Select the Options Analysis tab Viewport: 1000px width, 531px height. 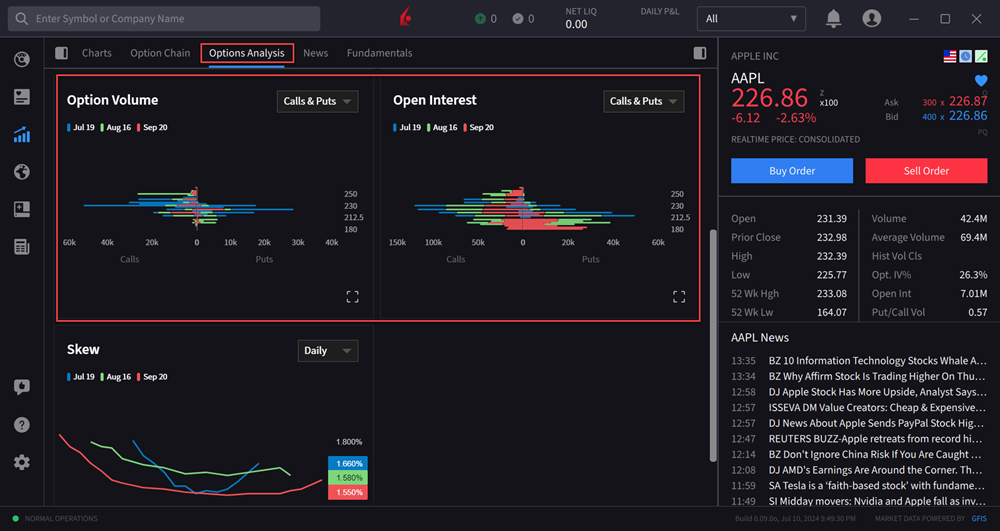247,53
